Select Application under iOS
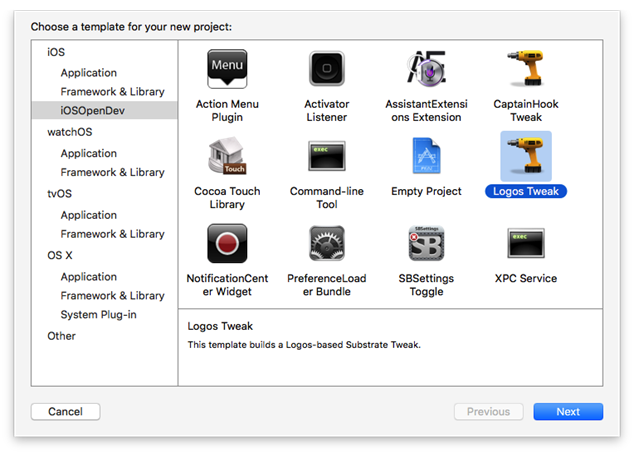634x454 pixels. click(89, 73)
